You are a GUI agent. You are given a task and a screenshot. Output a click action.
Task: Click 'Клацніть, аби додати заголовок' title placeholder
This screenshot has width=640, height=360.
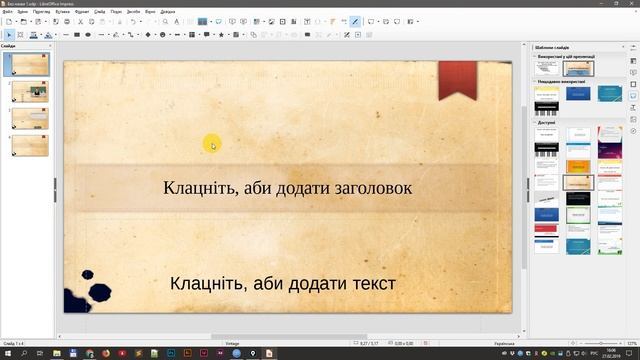(287, 188)
